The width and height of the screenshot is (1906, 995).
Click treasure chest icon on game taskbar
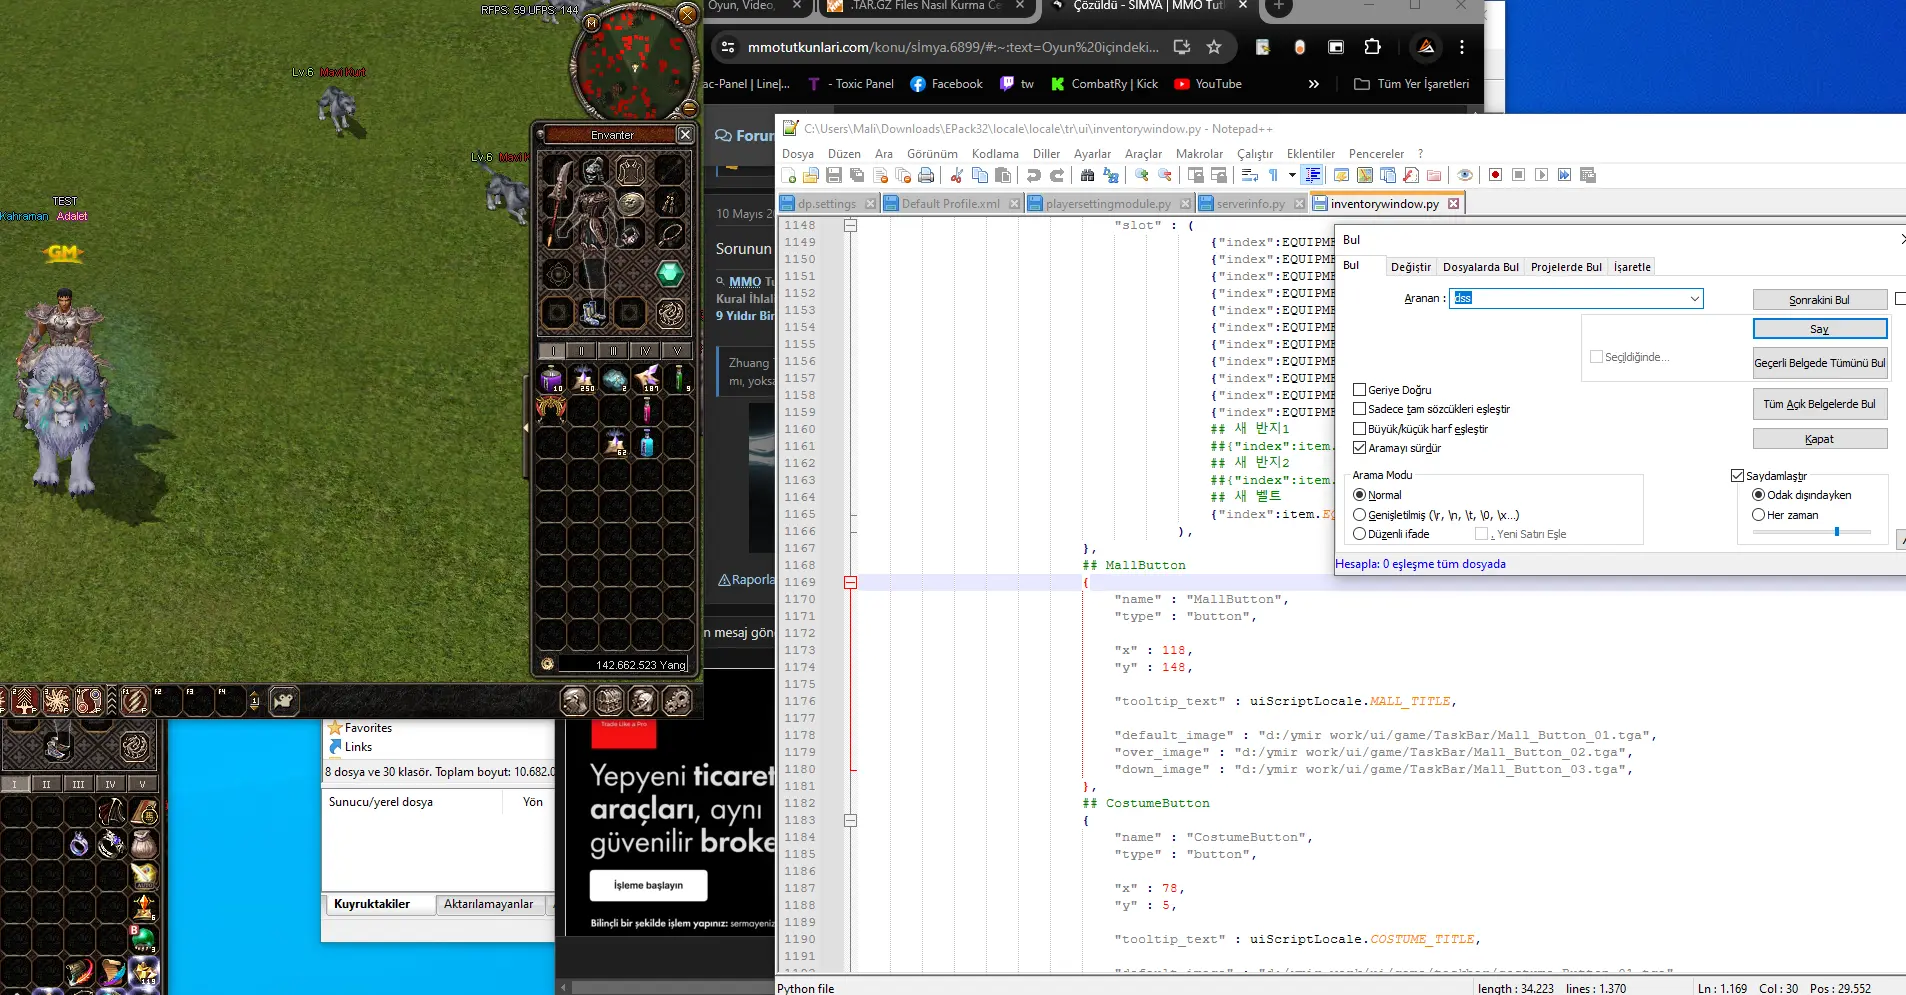pos(609,701)
